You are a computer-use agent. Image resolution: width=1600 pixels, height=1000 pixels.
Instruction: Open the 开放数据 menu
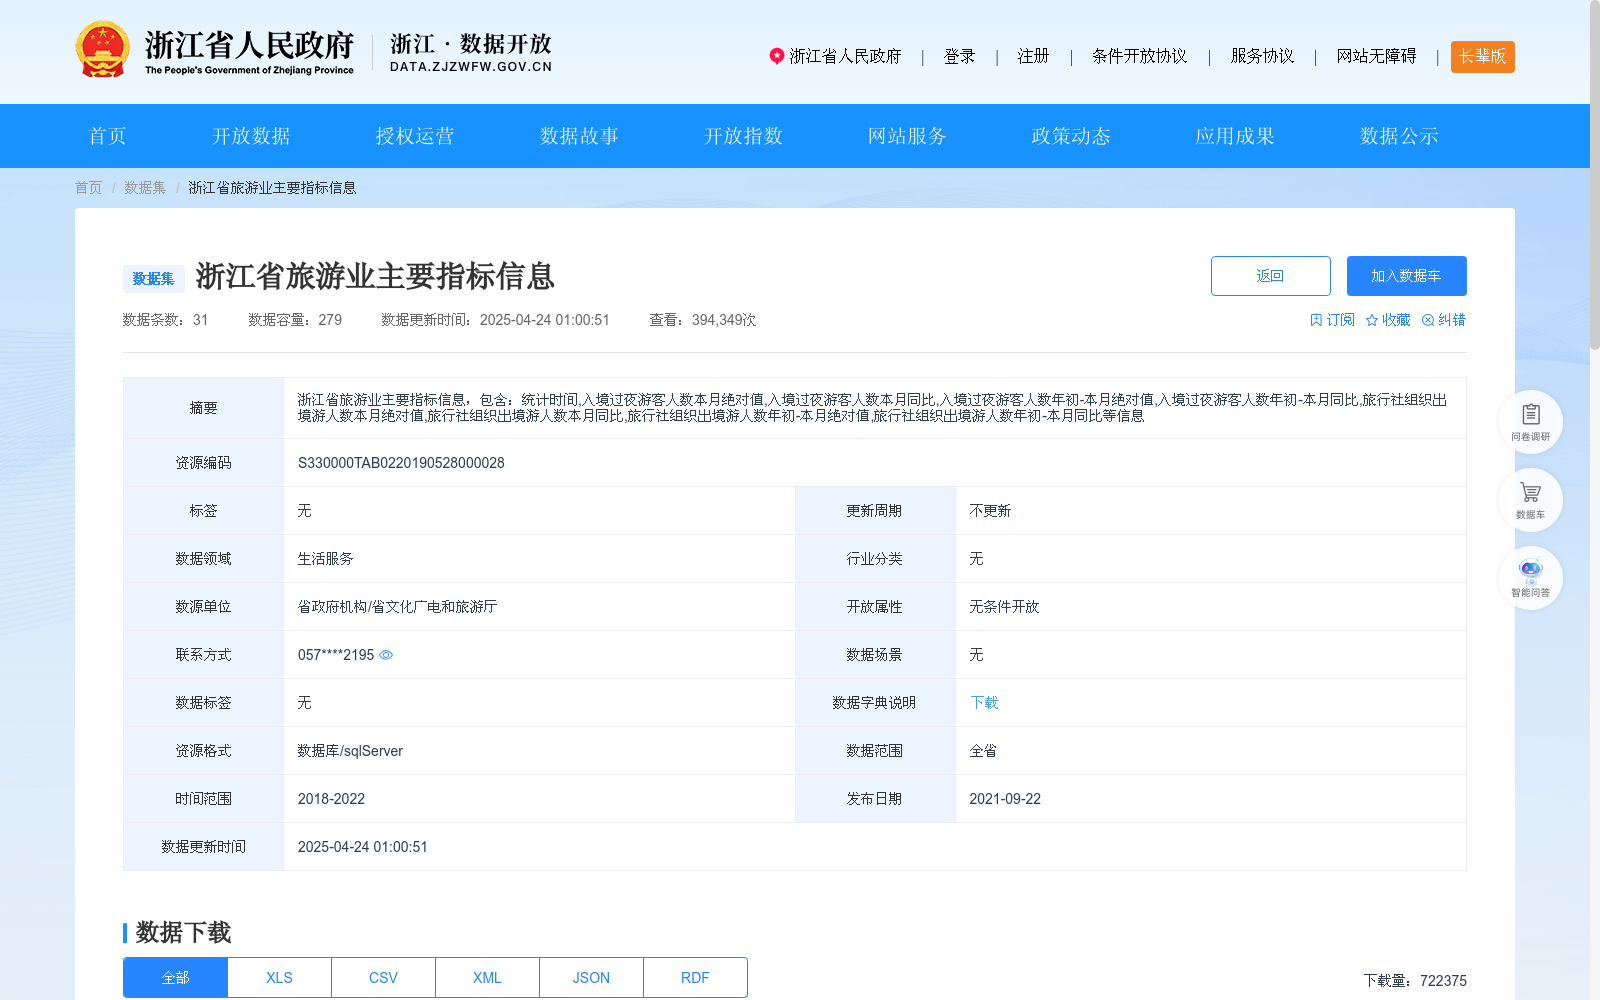(249, 136)
